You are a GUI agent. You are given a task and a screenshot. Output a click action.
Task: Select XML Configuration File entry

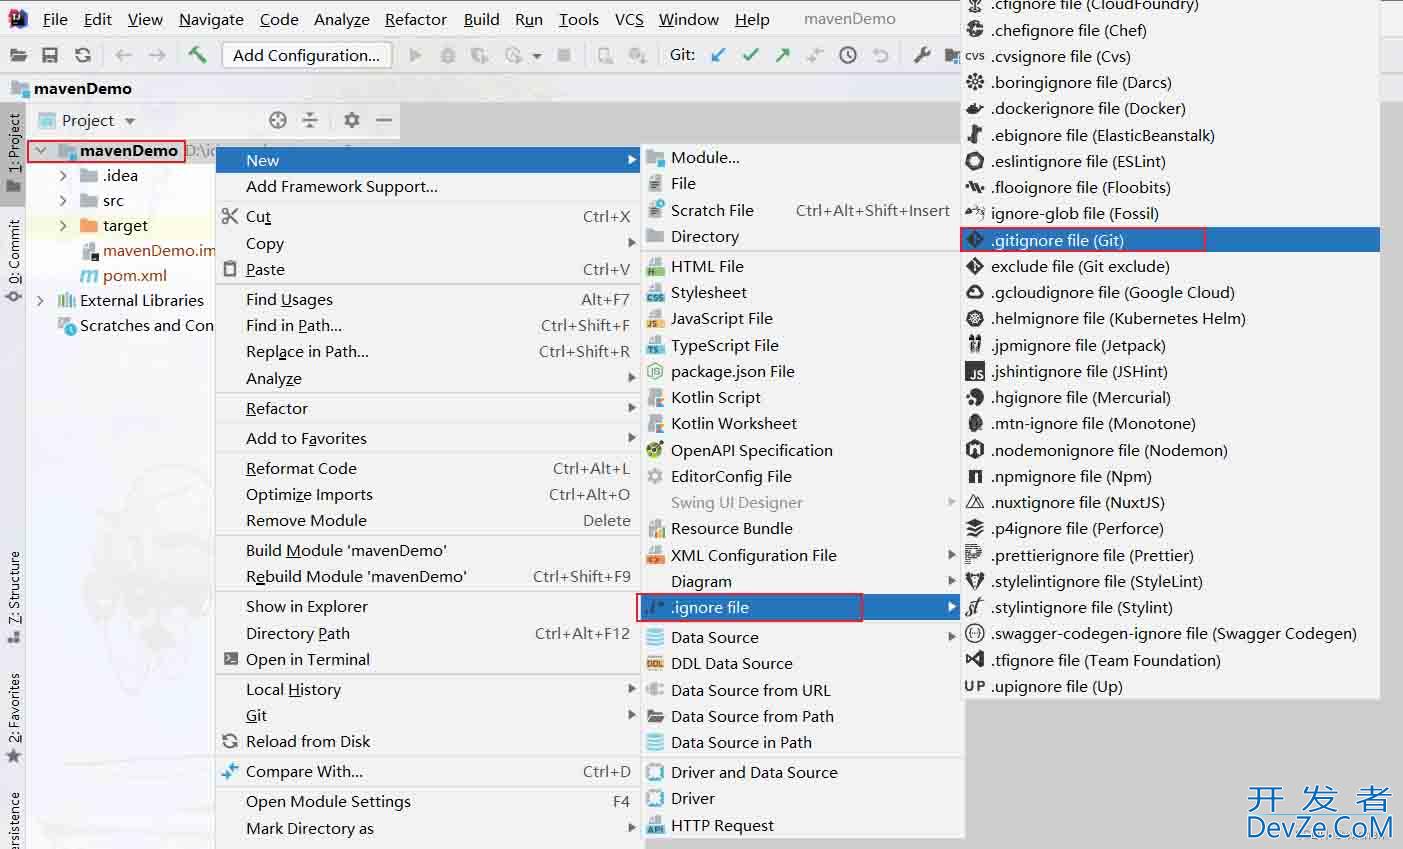click(800, 555)
